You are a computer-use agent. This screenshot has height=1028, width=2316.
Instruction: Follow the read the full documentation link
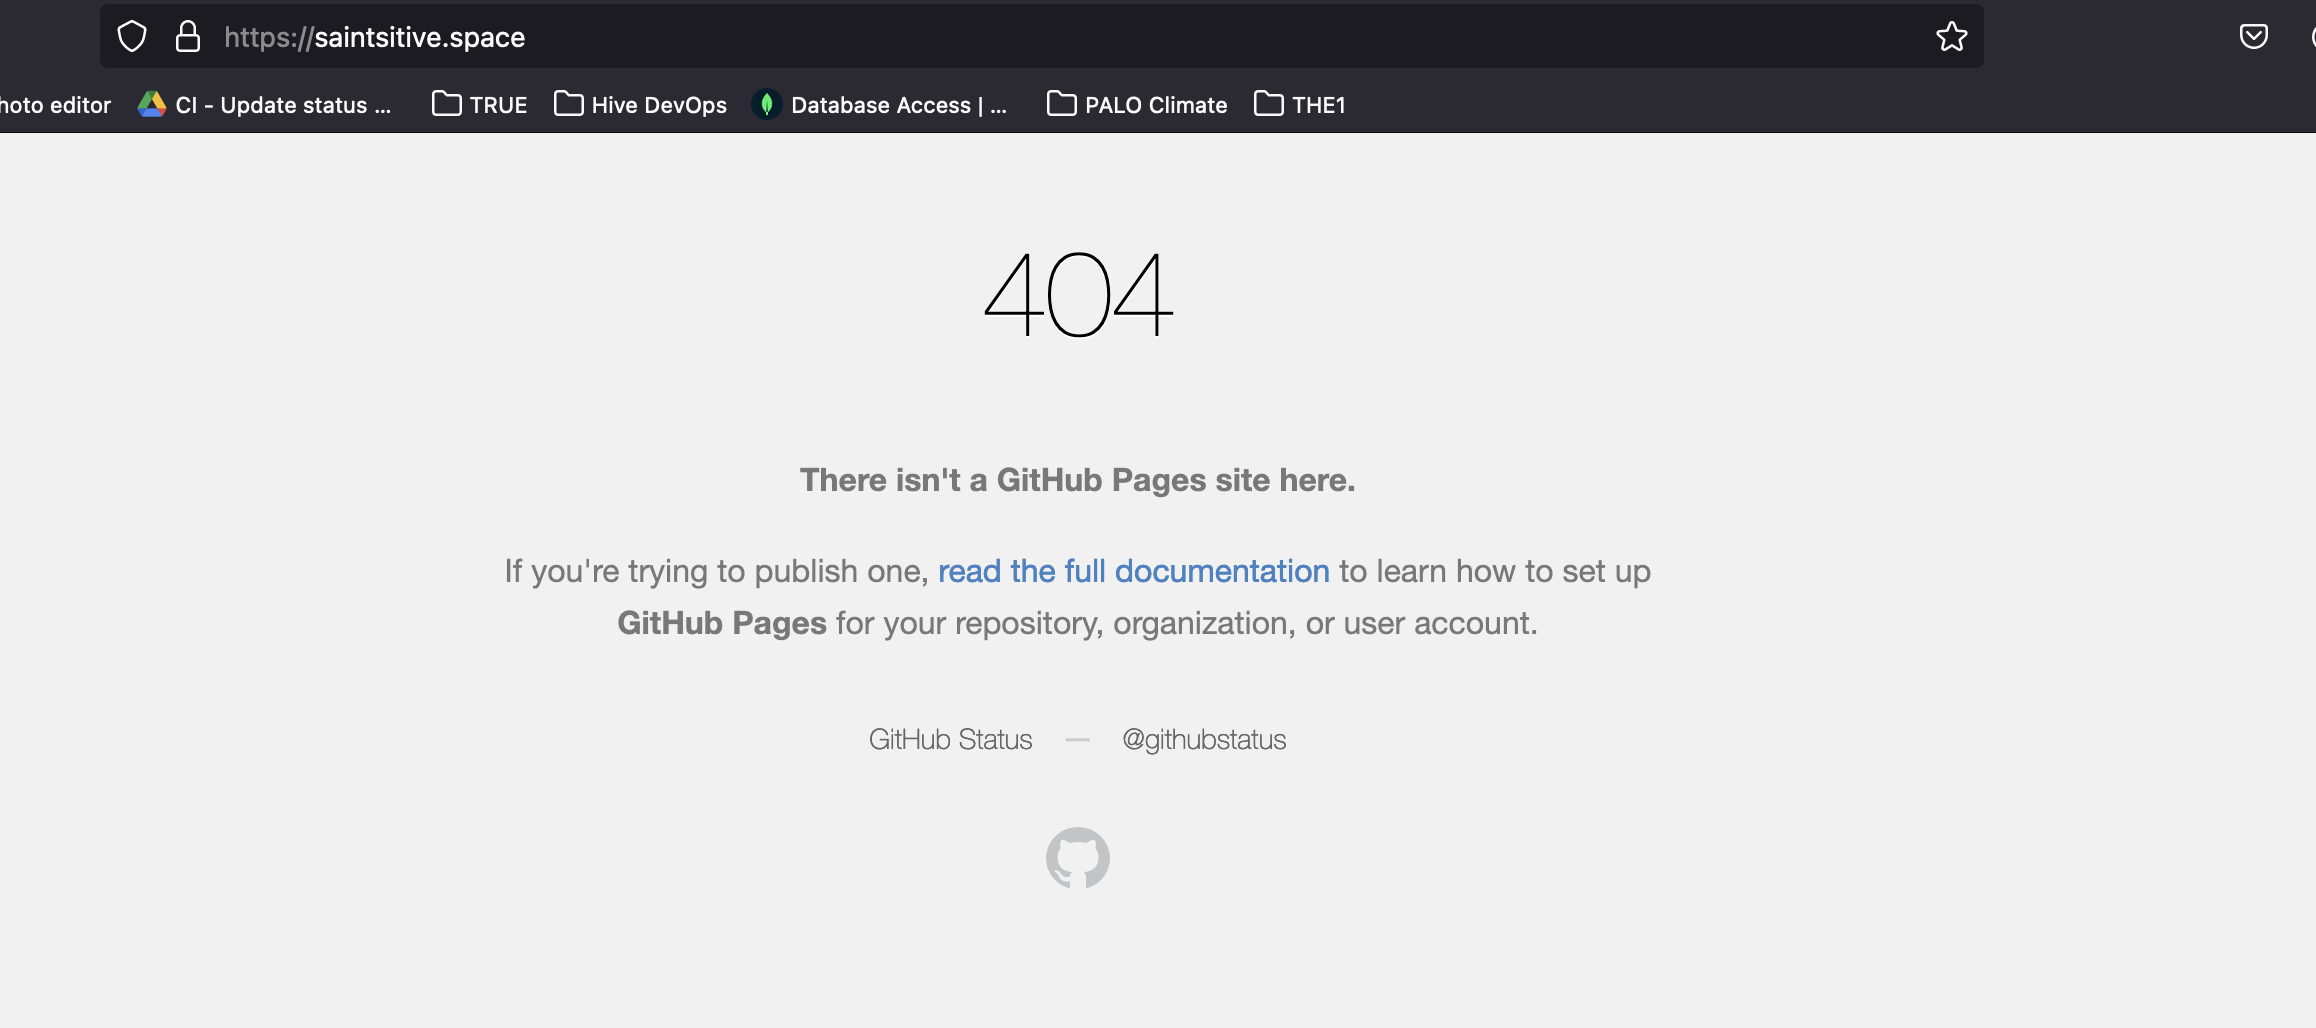pyautogui.click(x=1133, y=571)
